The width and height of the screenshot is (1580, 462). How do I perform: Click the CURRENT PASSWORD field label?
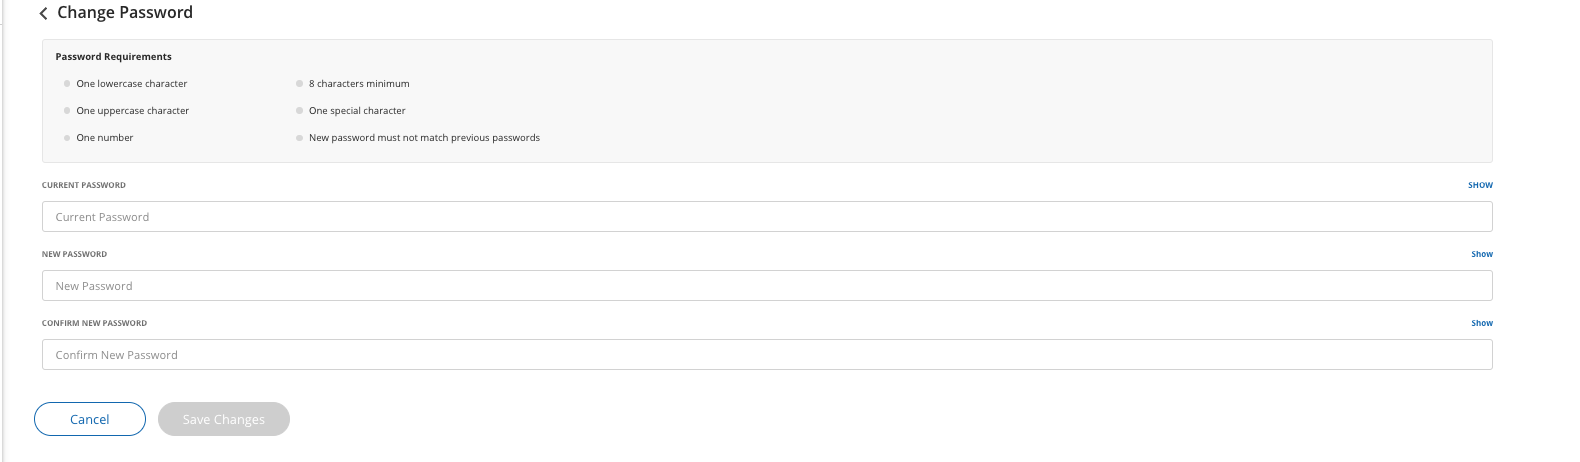click(84, 185)
